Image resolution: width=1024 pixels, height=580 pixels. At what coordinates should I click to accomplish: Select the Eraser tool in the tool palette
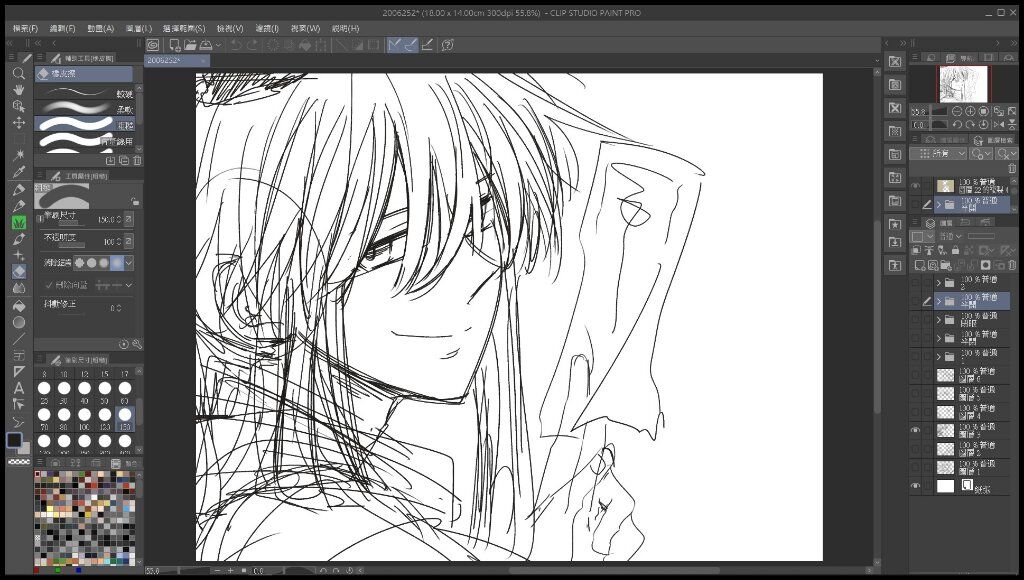pyautogui.click(x=19, y=271)
